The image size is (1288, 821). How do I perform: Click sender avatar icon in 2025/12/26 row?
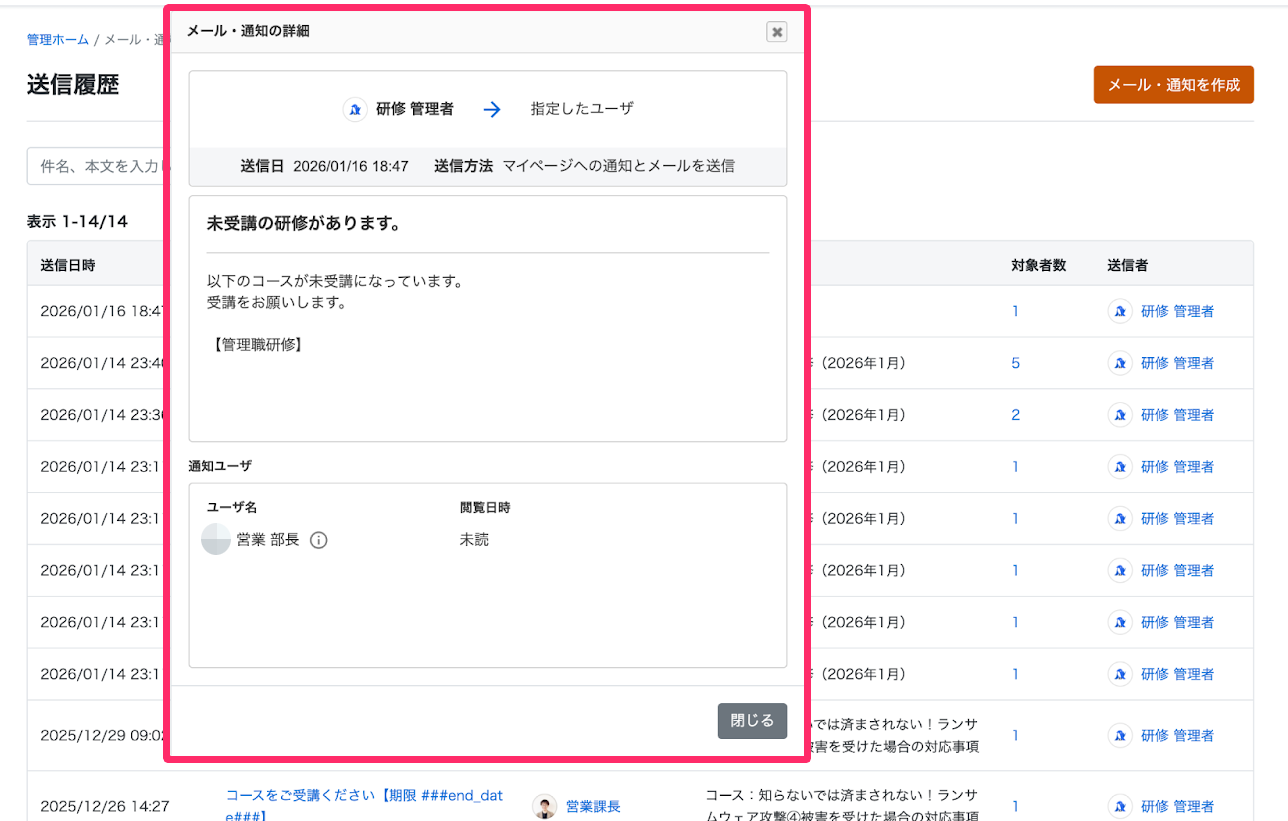[x=1120, y=806]
